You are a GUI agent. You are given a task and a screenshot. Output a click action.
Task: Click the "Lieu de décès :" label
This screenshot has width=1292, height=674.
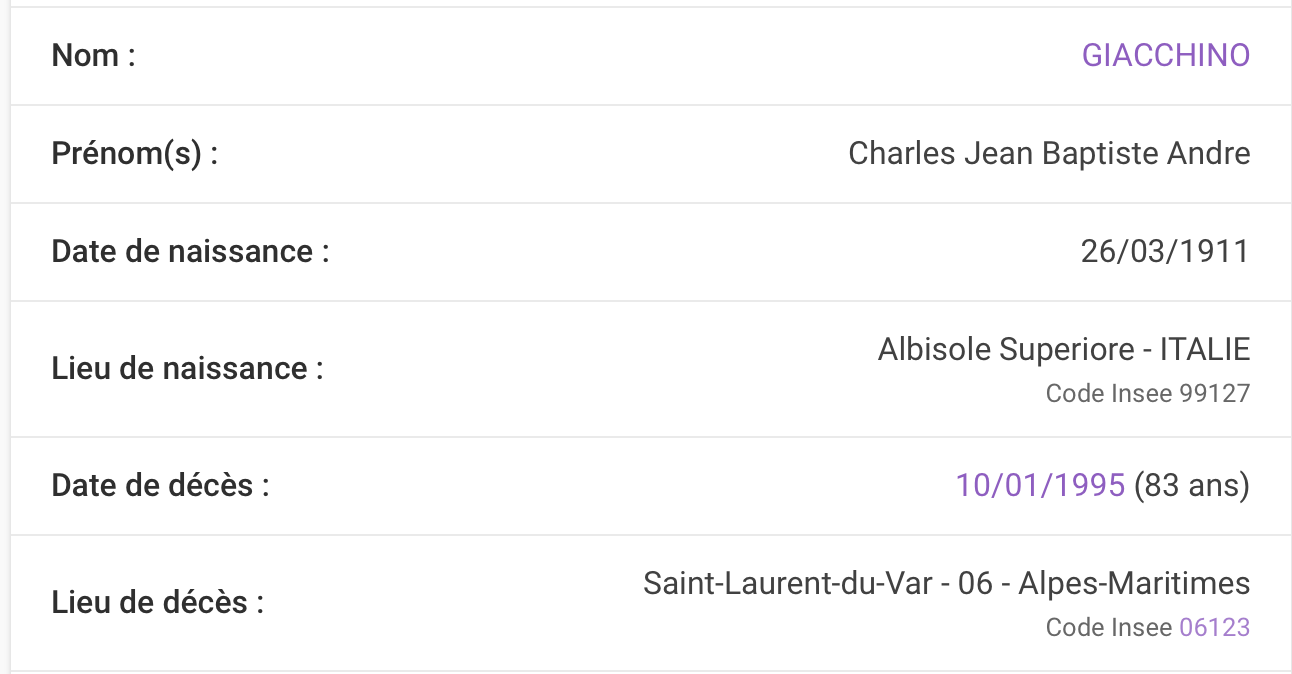click(157, 603)
